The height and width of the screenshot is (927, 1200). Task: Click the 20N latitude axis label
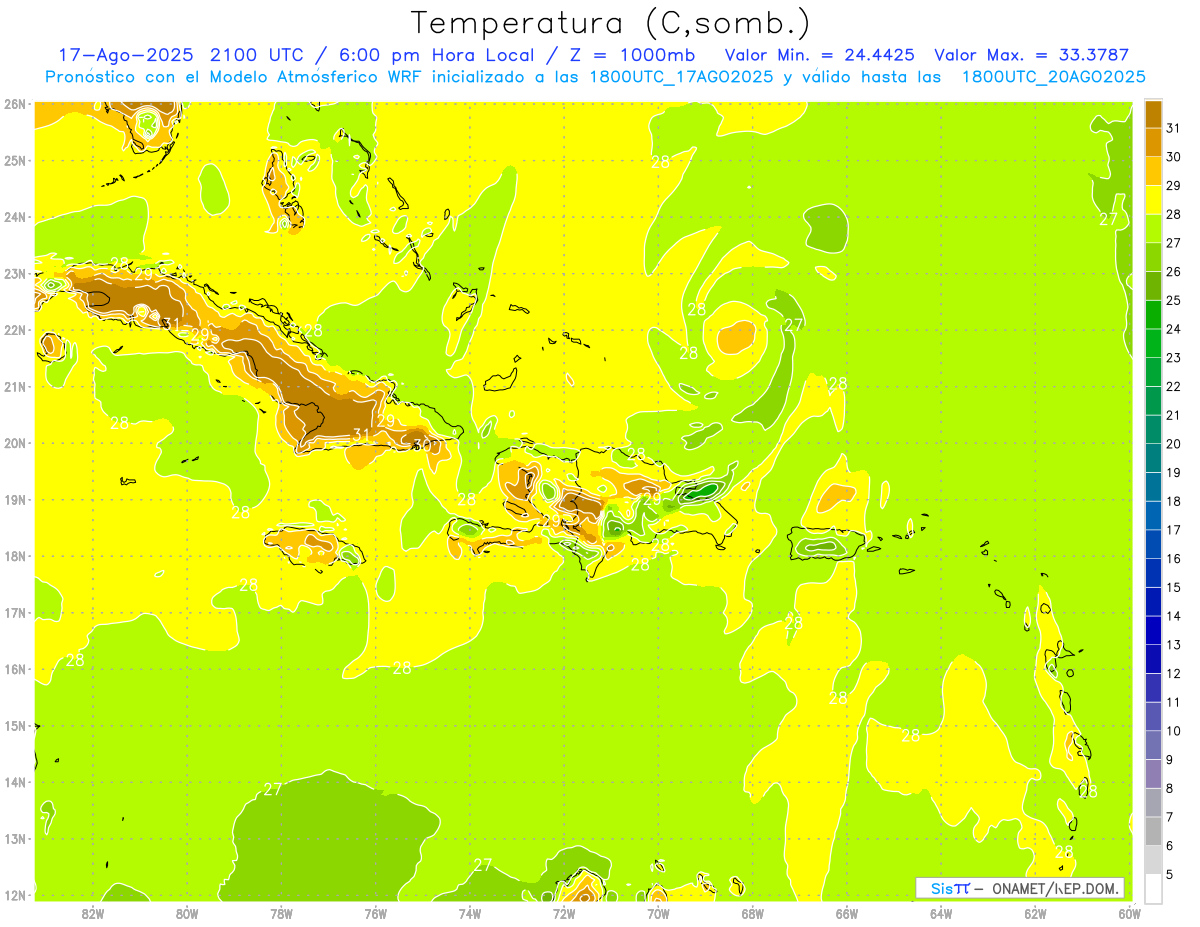coord(14,443)
